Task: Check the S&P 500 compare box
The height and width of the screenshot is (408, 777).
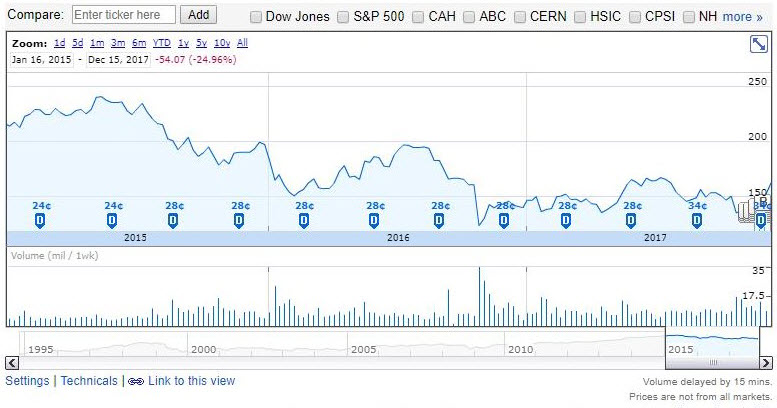Action: [344, 17]
